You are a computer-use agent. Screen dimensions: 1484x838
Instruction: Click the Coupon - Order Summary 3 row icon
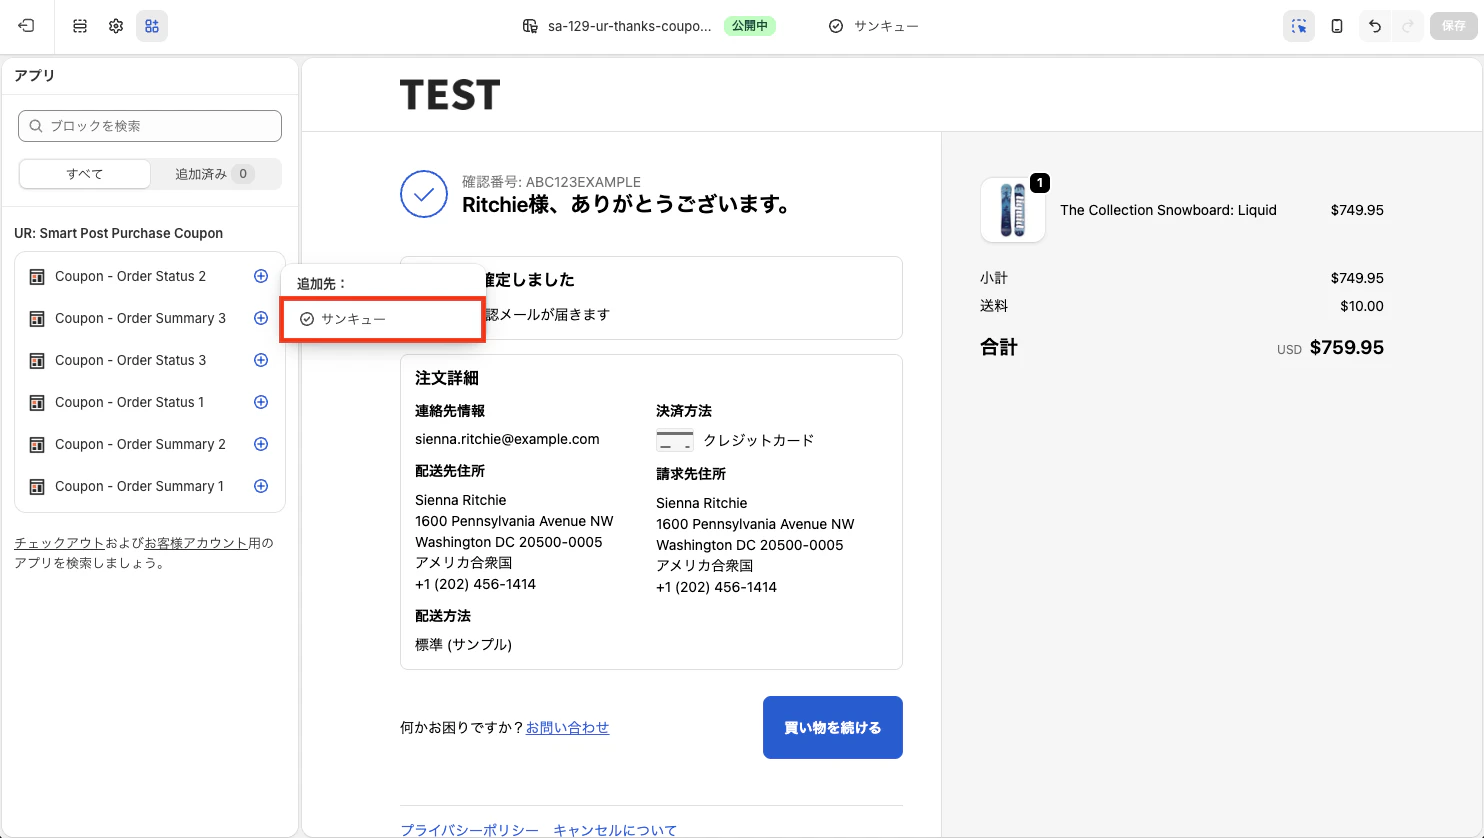pos(37,319)
